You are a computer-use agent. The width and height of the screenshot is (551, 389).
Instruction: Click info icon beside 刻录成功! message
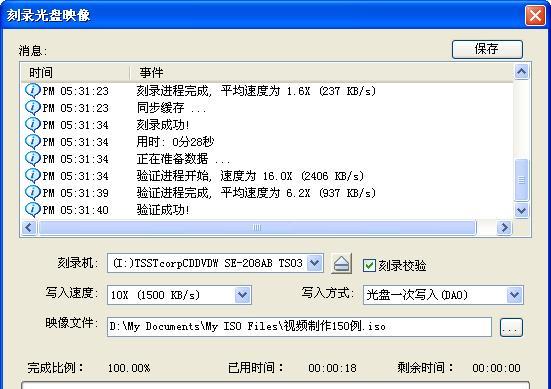click(33, 124)
